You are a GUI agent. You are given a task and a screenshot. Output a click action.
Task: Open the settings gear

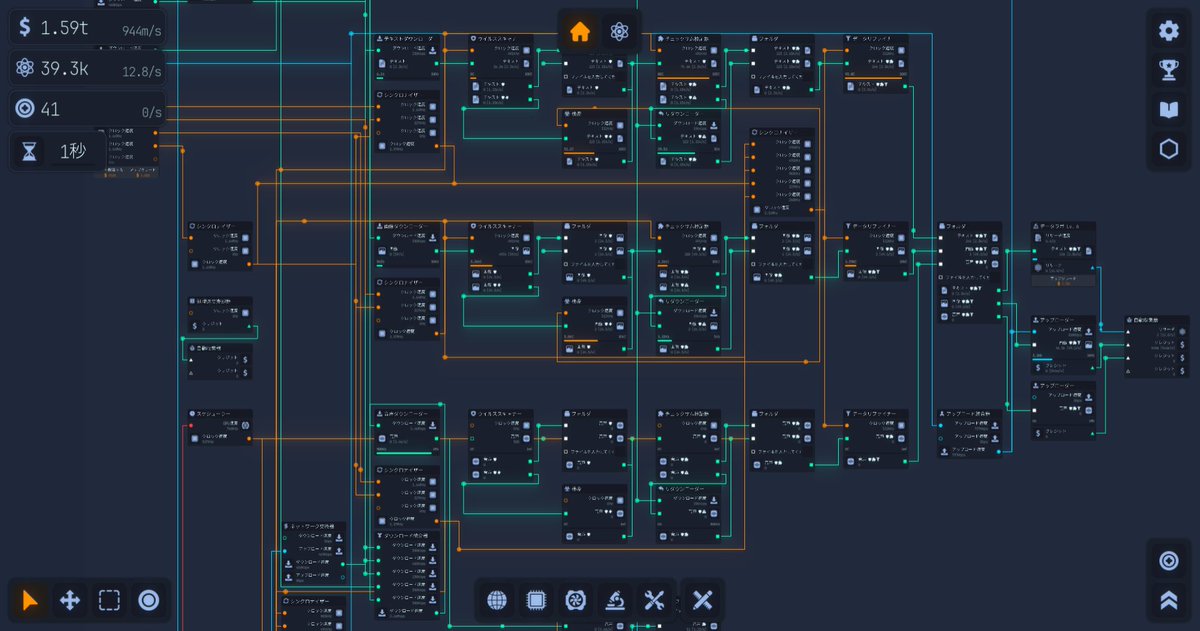(1168, 31)
